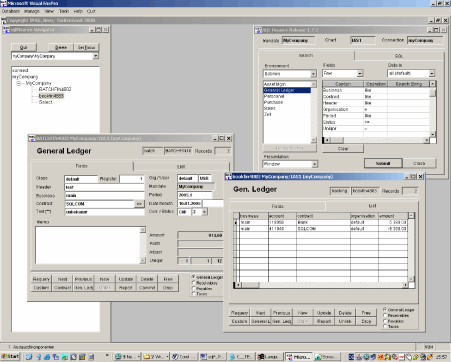Screen dimensions: 451x362
Task: Open the View menu
Action: coord(49,11)
